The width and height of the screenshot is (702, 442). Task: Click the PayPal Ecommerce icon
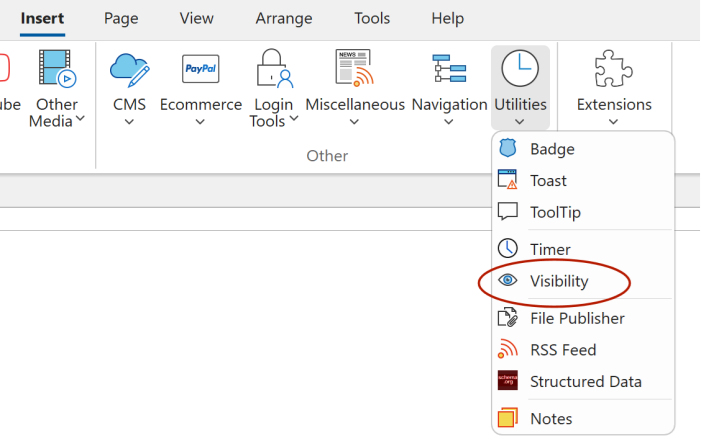200,70
